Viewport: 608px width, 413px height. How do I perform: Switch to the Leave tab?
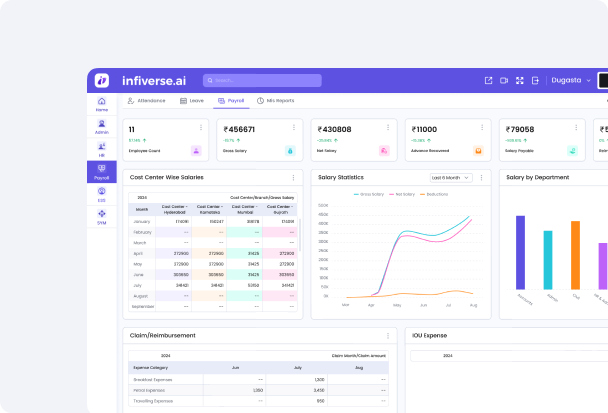(x=192, y=101)
